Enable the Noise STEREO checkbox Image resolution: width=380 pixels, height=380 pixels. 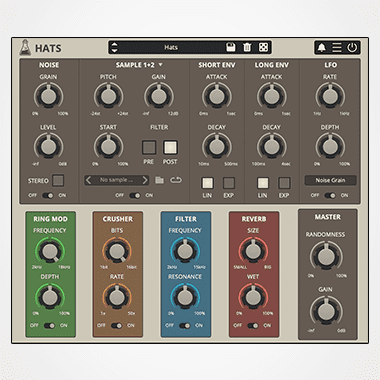coord(58,181)
